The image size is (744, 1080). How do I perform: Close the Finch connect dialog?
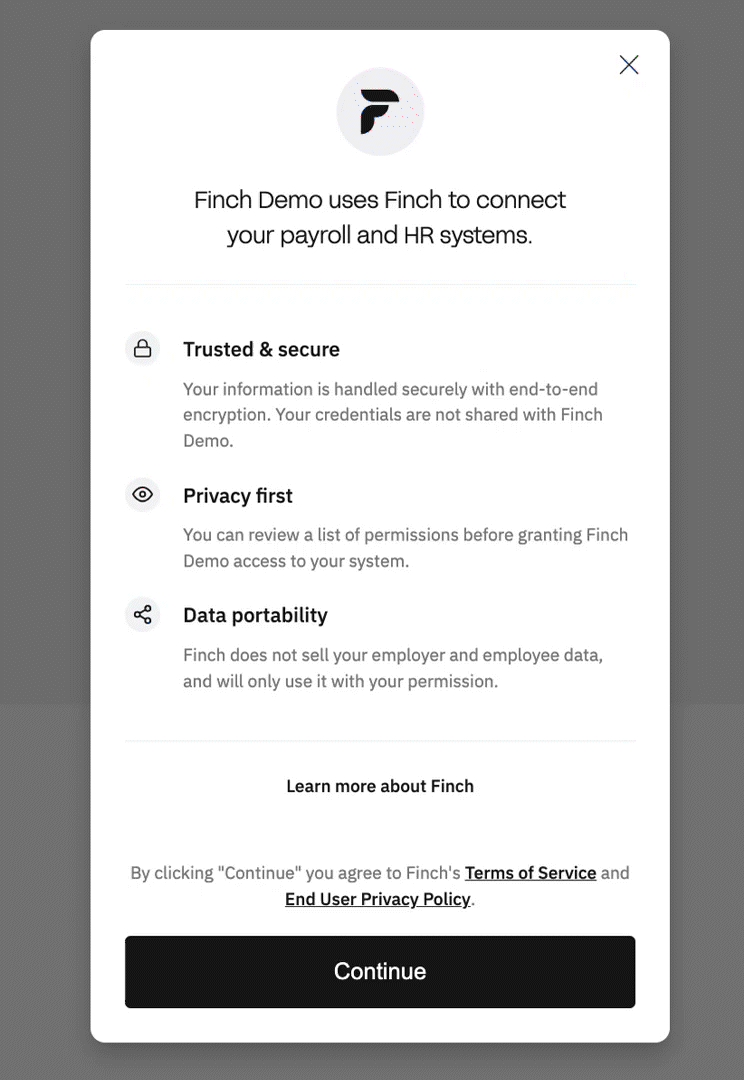[629, 65]
